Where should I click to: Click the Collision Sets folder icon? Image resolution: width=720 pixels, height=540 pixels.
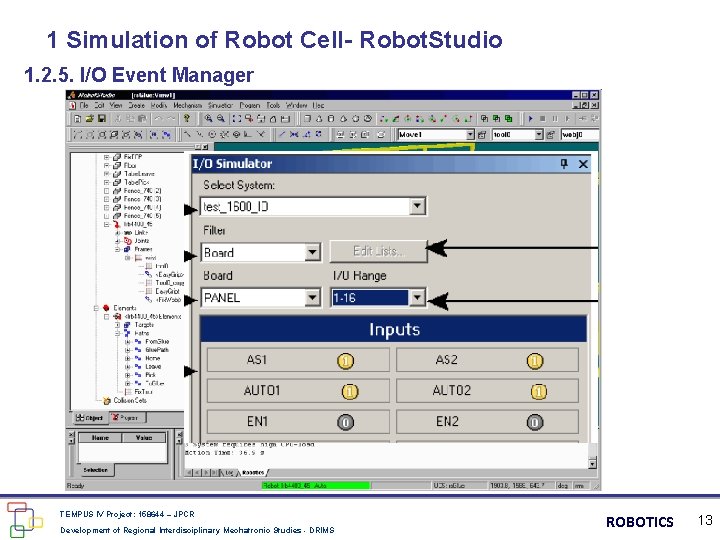click(x=107, y=400)
